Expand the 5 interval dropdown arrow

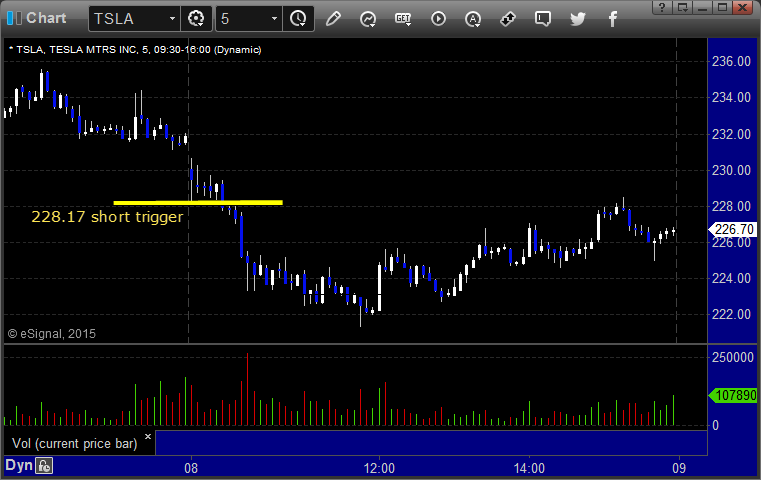click(274, 19)
